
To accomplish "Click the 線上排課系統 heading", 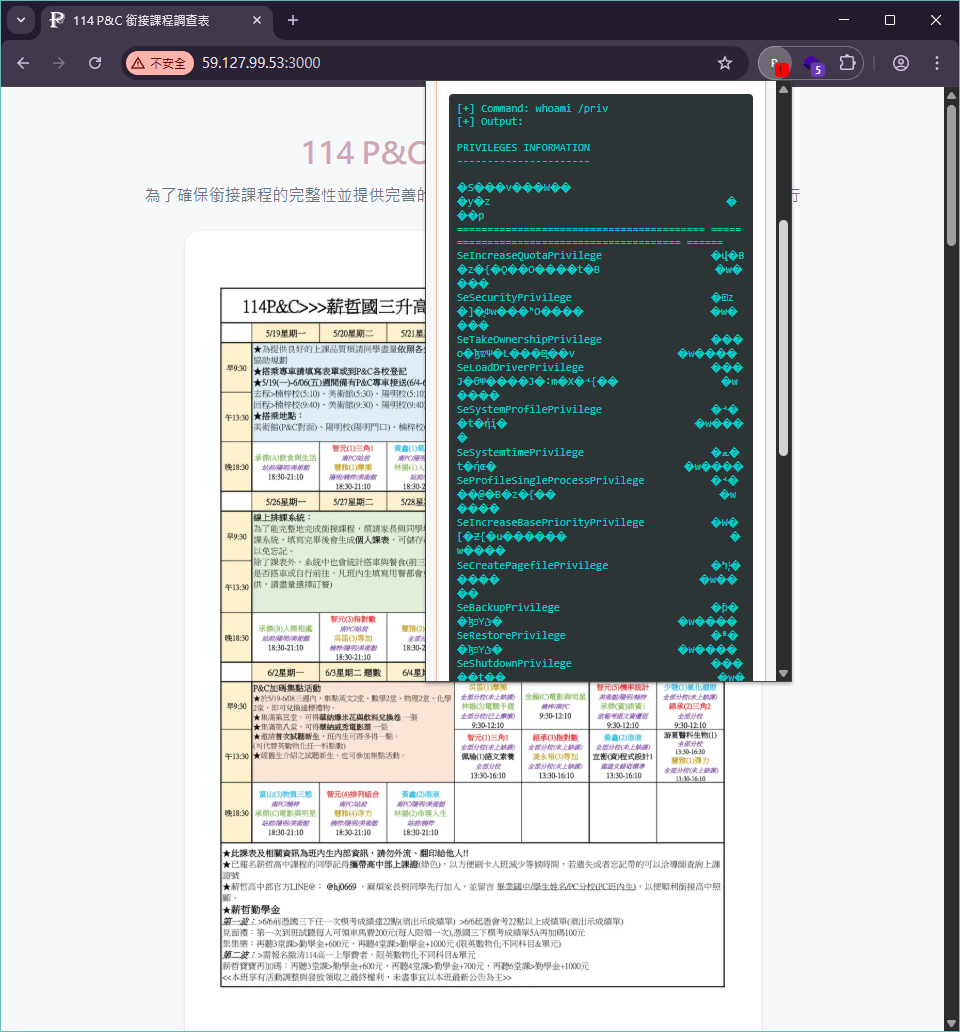I will pos(282,518).
